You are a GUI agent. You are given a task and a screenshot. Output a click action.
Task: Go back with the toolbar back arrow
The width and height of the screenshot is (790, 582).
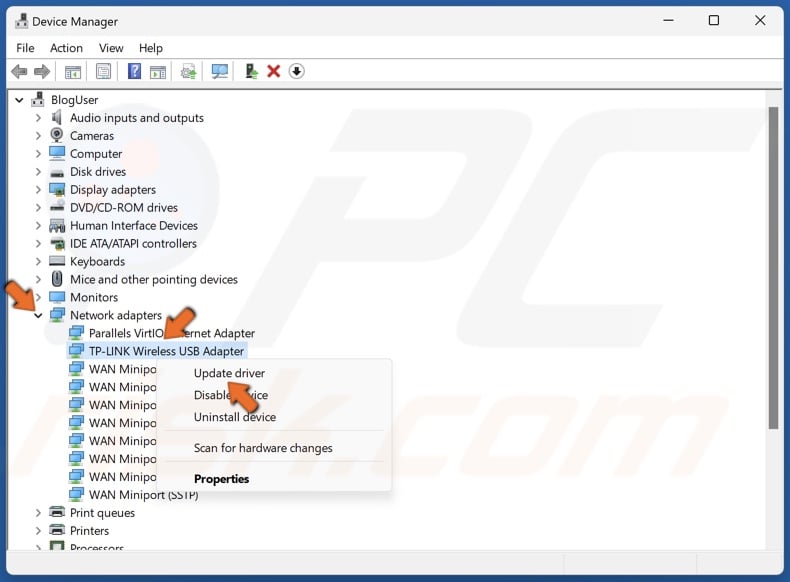click(x=19, y=72)
